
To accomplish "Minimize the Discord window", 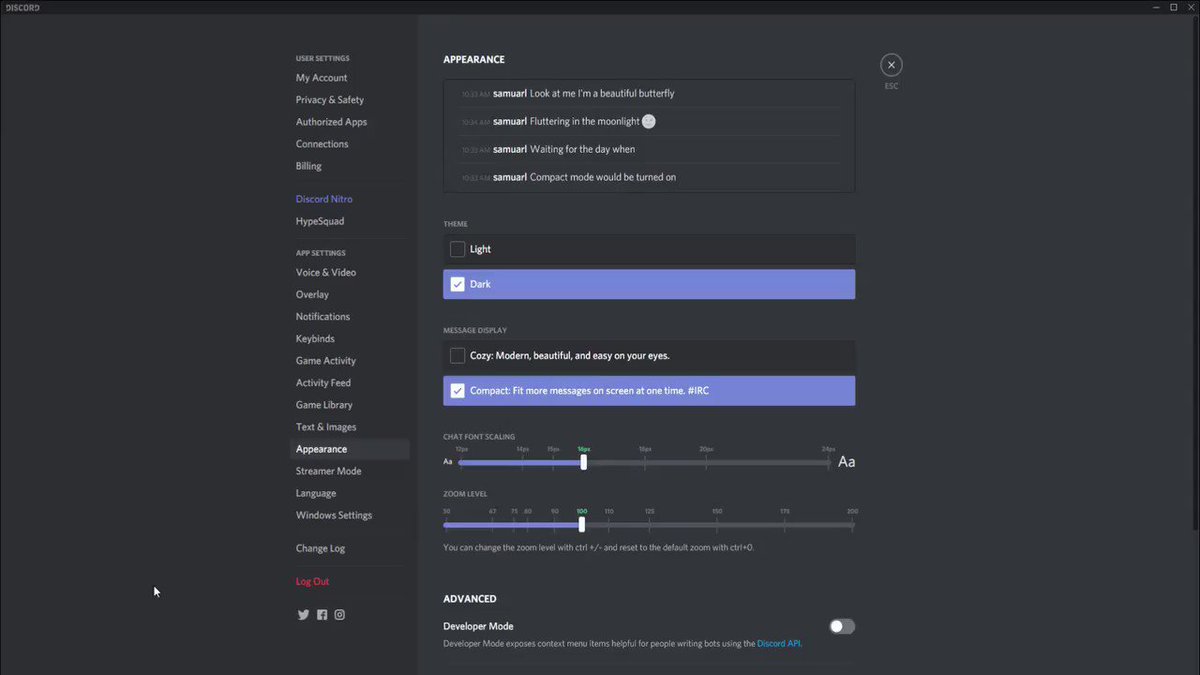I will click(1157, 7).
